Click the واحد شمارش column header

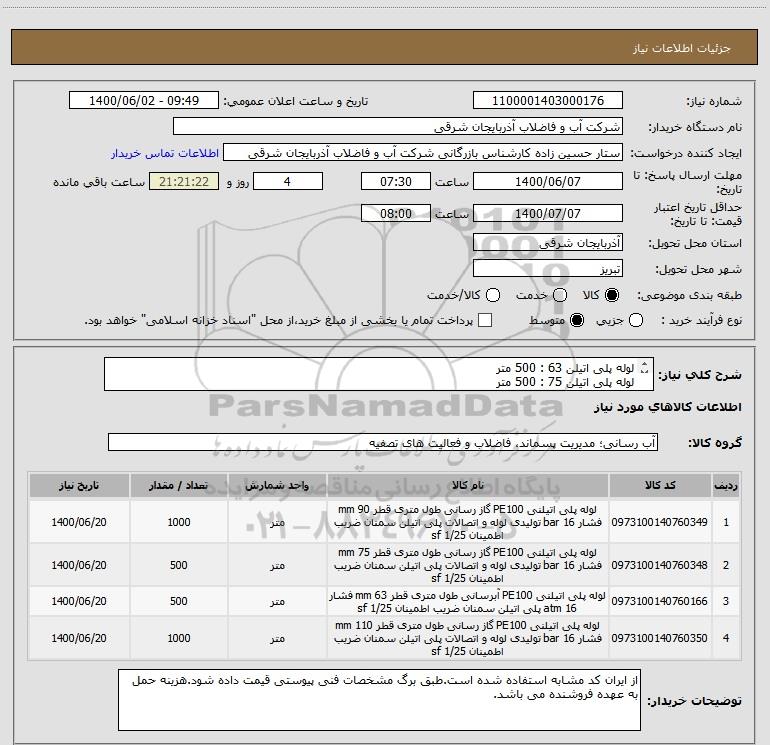[277, 485]
